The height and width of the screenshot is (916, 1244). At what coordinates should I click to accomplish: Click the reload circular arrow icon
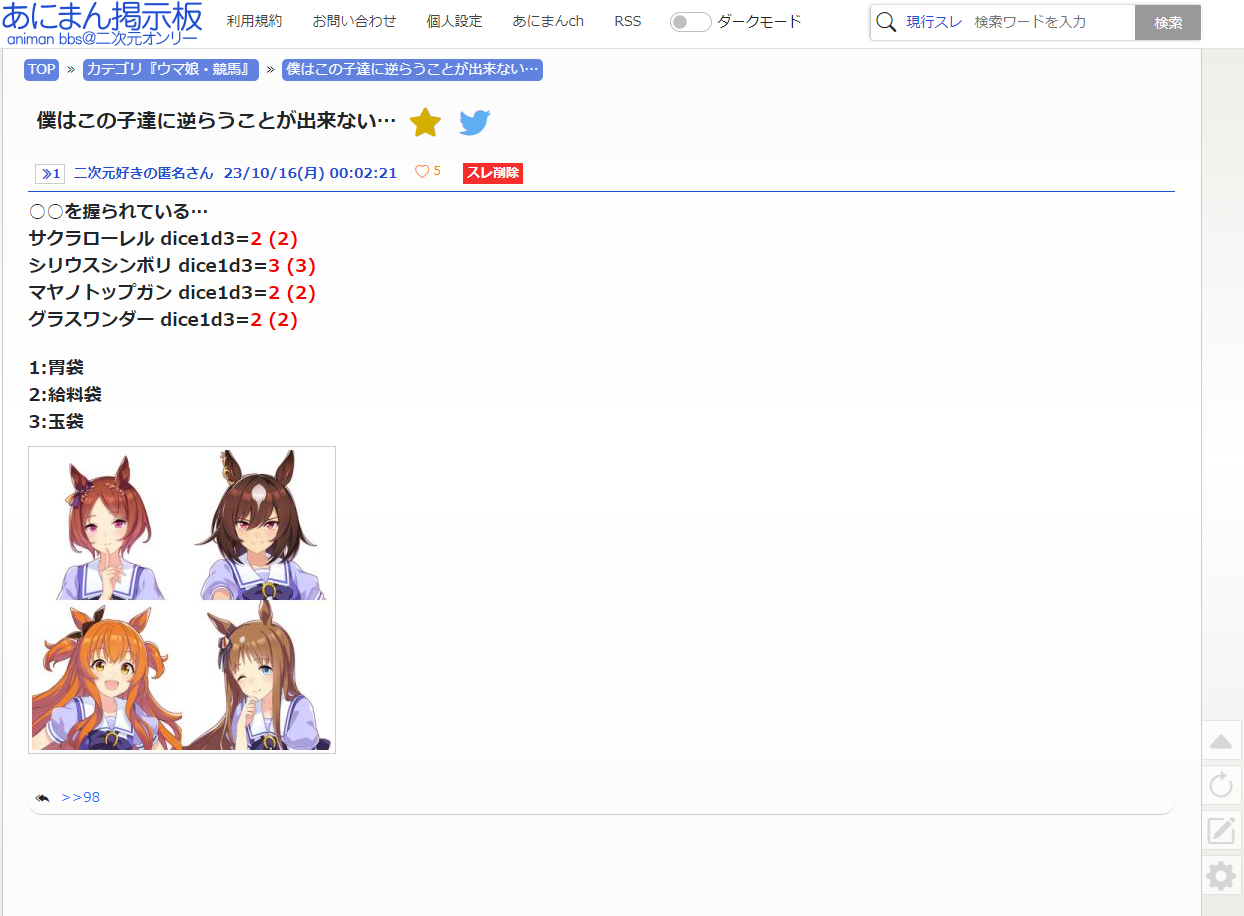coord(1221,785)
